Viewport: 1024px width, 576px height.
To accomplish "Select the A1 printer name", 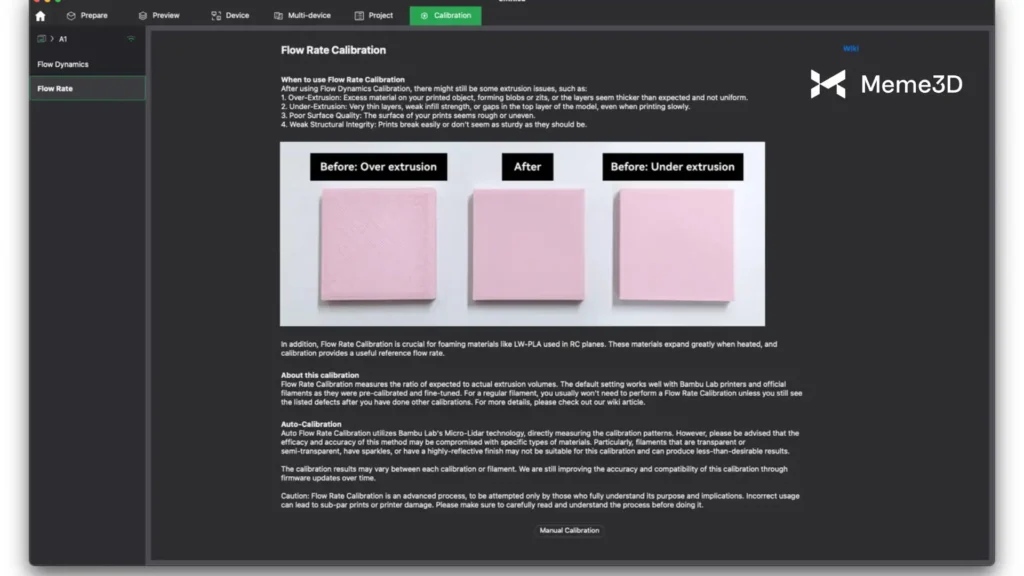I will pyautogui.click(x=62, y=39).
